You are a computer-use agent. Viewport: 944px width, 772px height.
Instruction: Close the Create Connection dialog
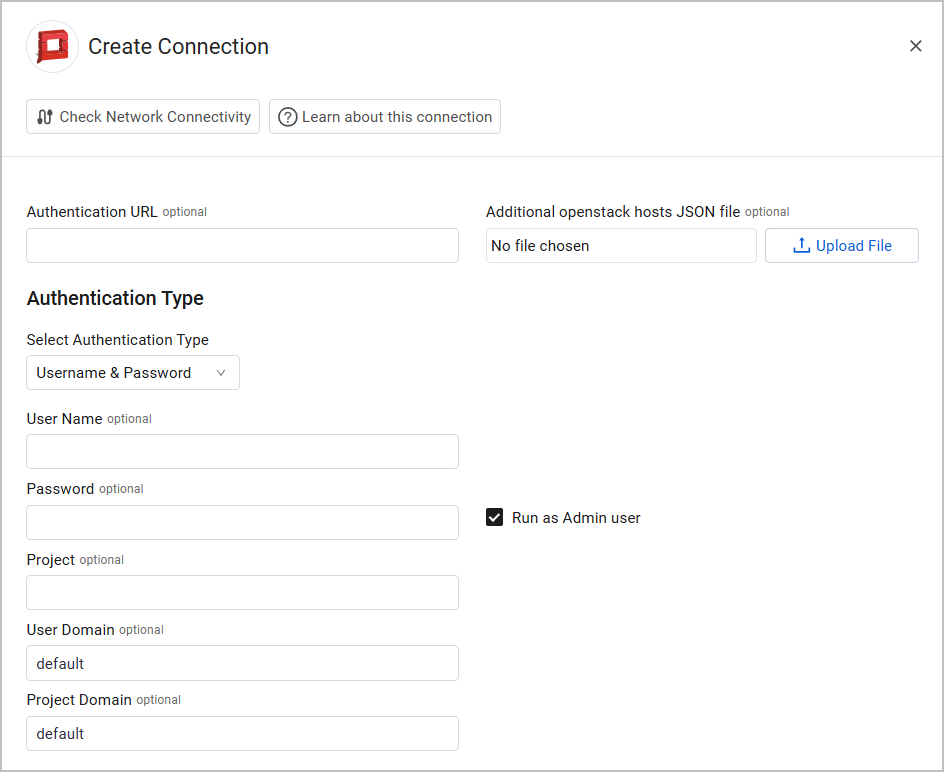(x=915, y=46)
